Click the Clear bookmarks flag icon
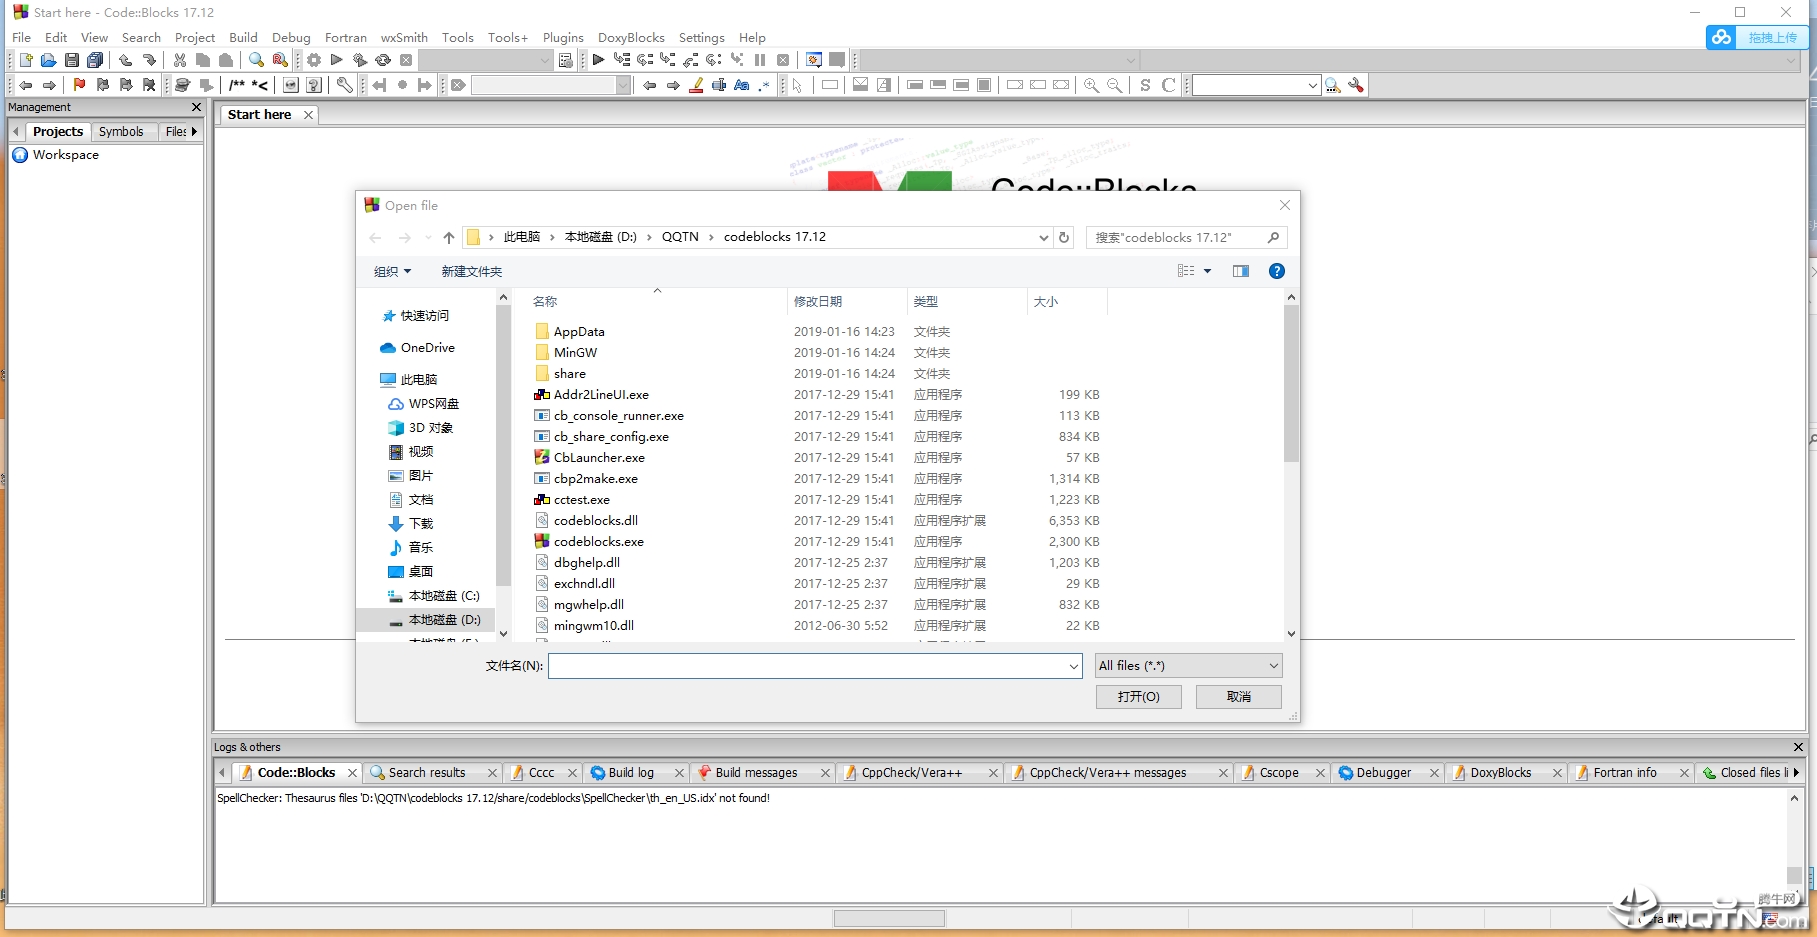 coord(149,85)
